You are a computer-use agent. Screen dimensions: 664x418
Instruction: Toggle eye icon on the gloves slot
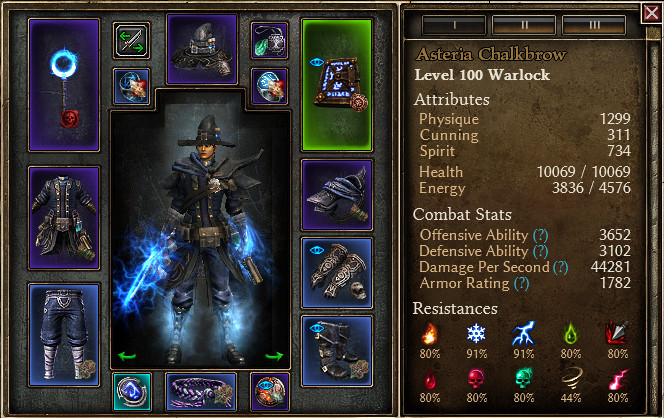tap(316, 250)
